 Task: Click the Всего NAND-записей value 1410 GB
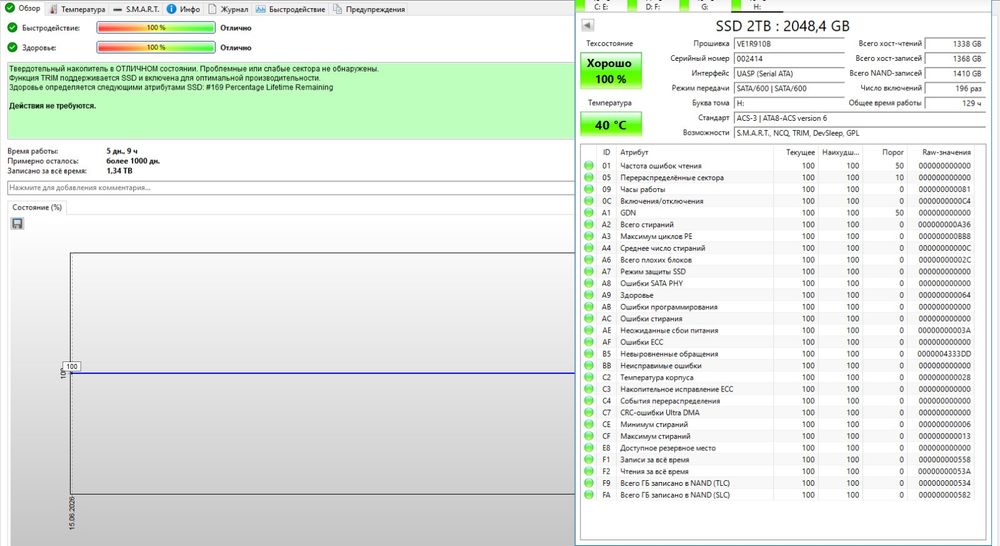[955, 73]
